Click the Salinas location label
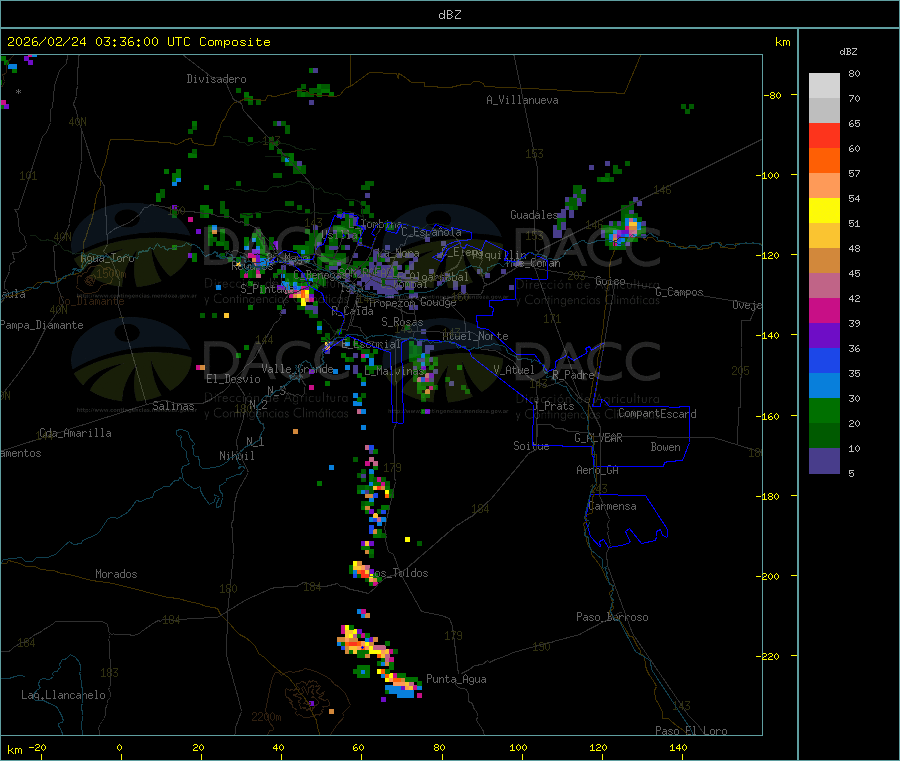This screenshot has height=761, width=900. (x=173, y=406)
